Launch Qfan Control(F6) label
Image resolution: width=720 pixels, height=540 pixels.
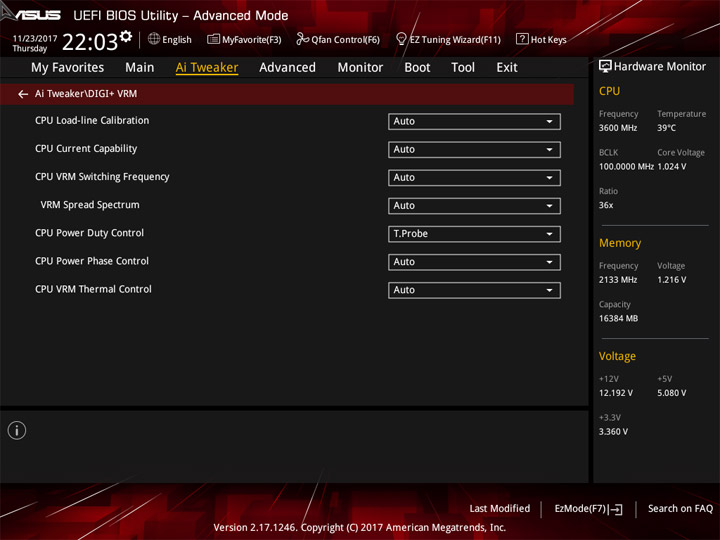[x=345, y=40]
